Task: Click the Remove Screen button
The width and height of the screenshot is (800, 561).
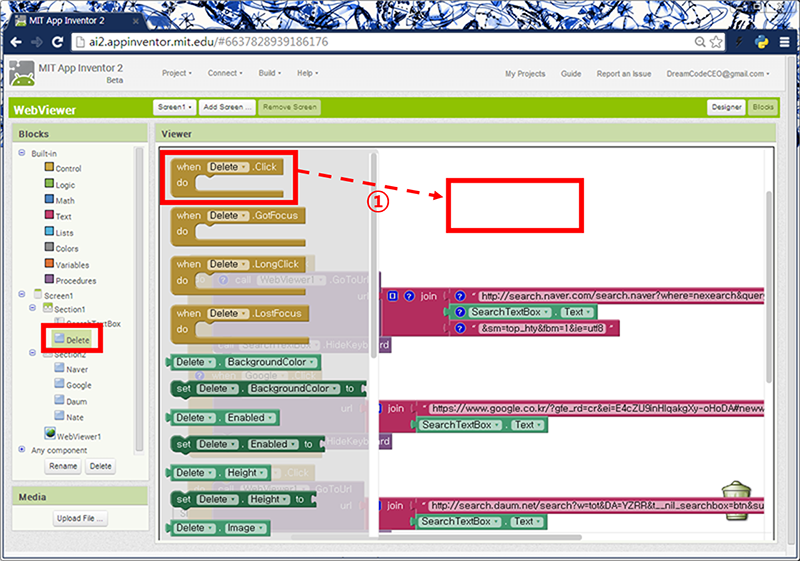Action: pos(289,107)
